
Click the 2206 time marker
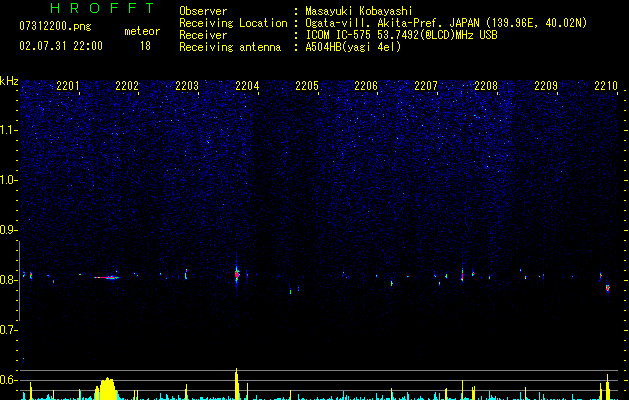tap(366, 85)
